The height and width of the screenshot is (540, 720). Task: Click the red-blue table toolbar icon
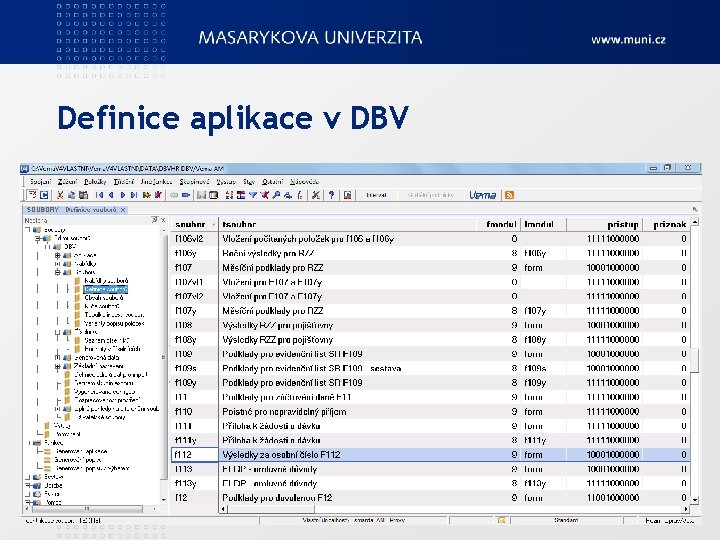241,195
